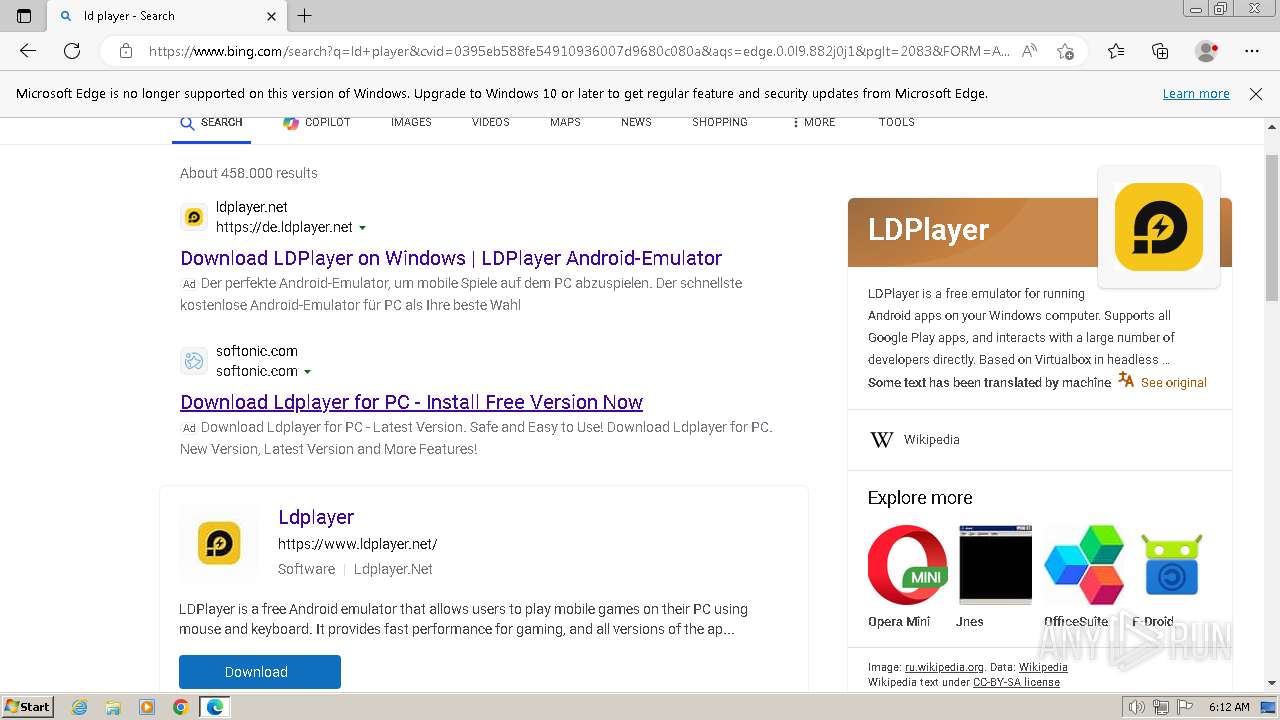Switch to the VIDEOS tab

pyautogui.click(x=491, y=122)
